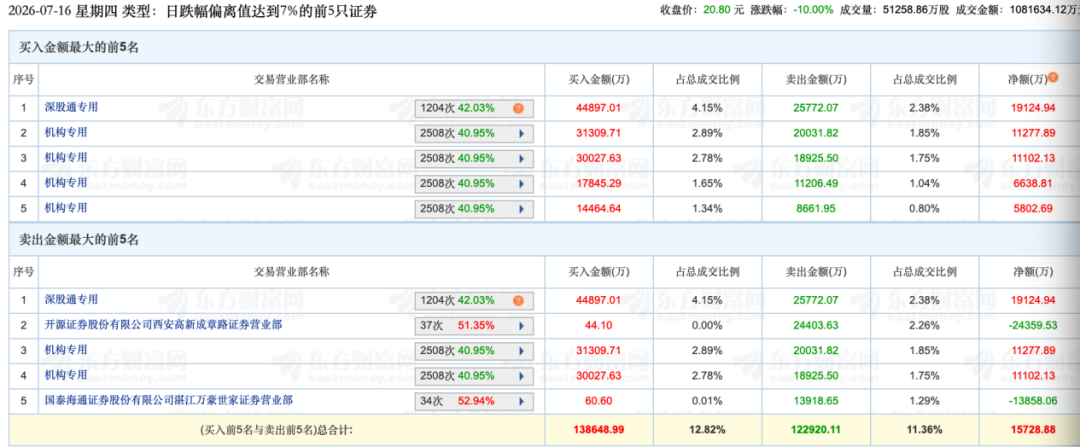Click the net amount cell 6638.81
Image resolution: width=1080 pixels, height=447 pixels.
(x=1034, y=183)
